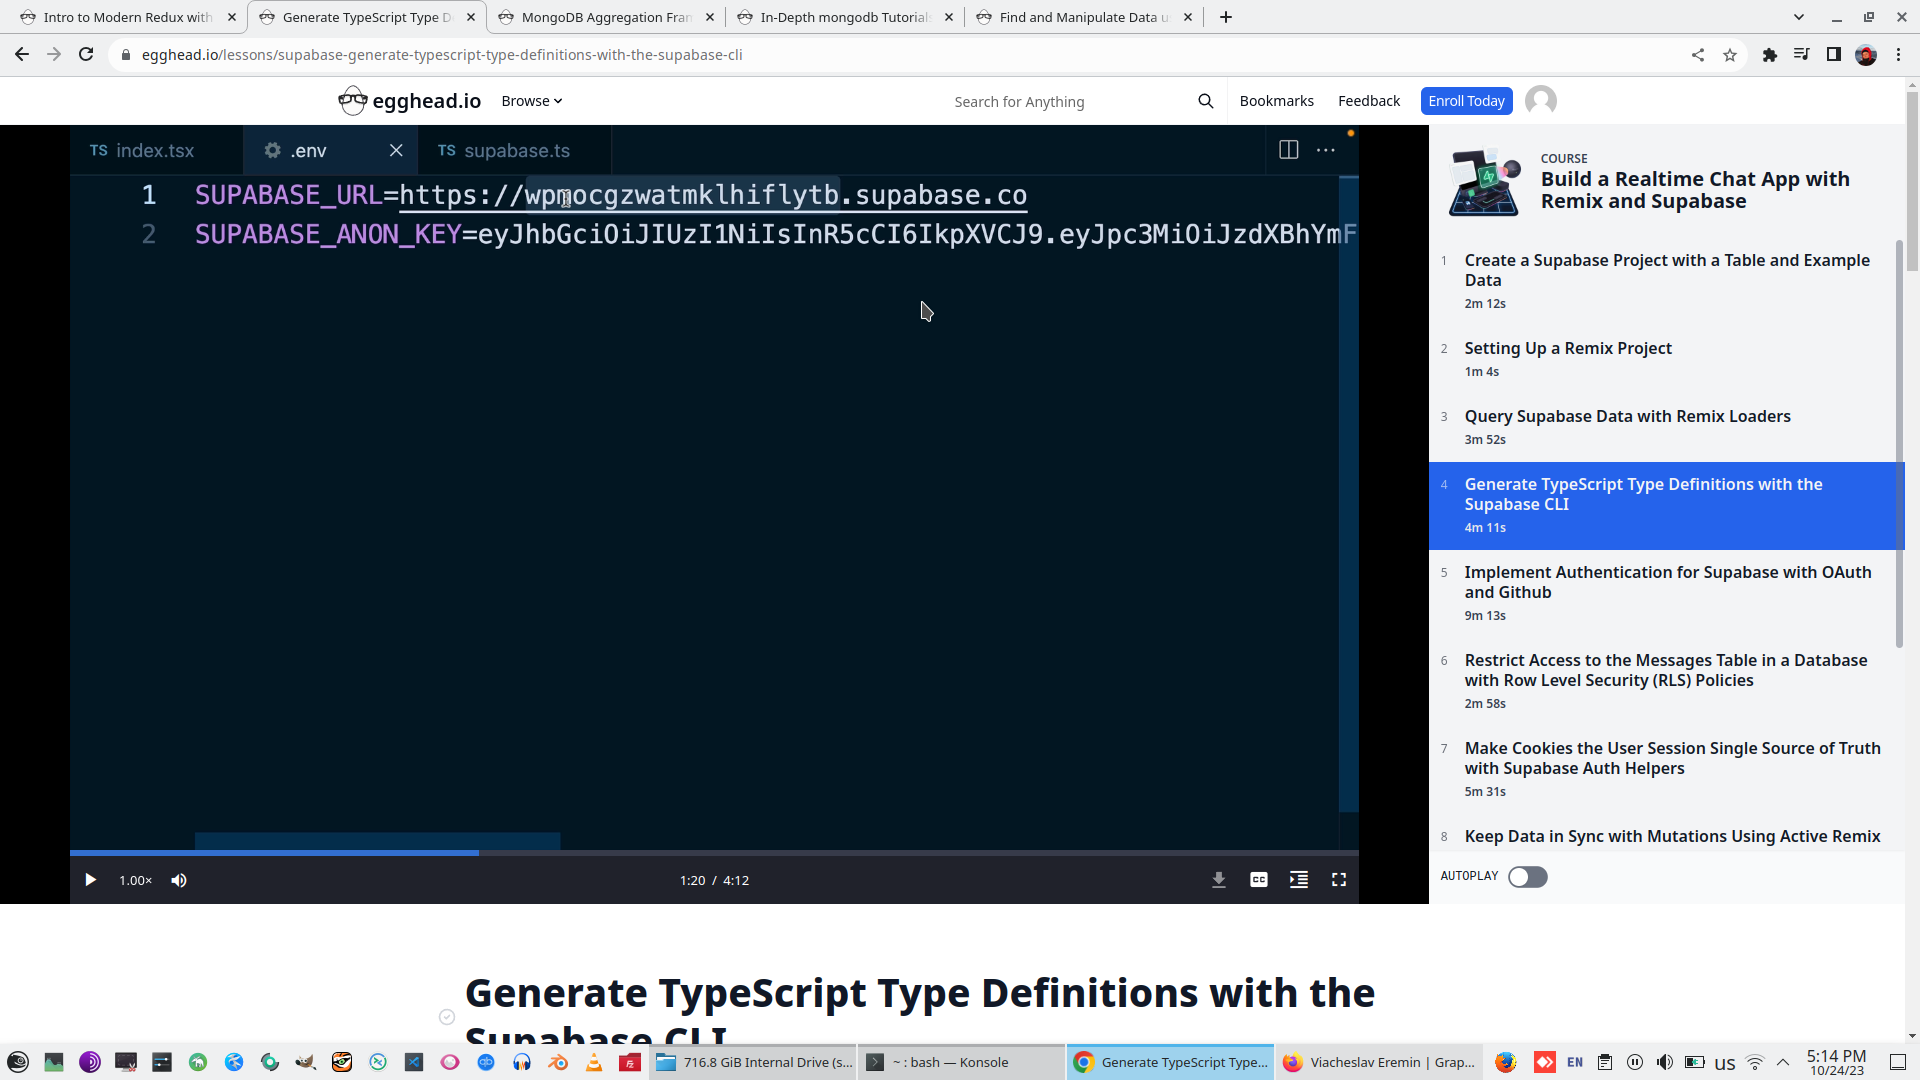Open the Browse dropdown menu
Viewport: 1920px width, 1080px height.
coord(531,101)
